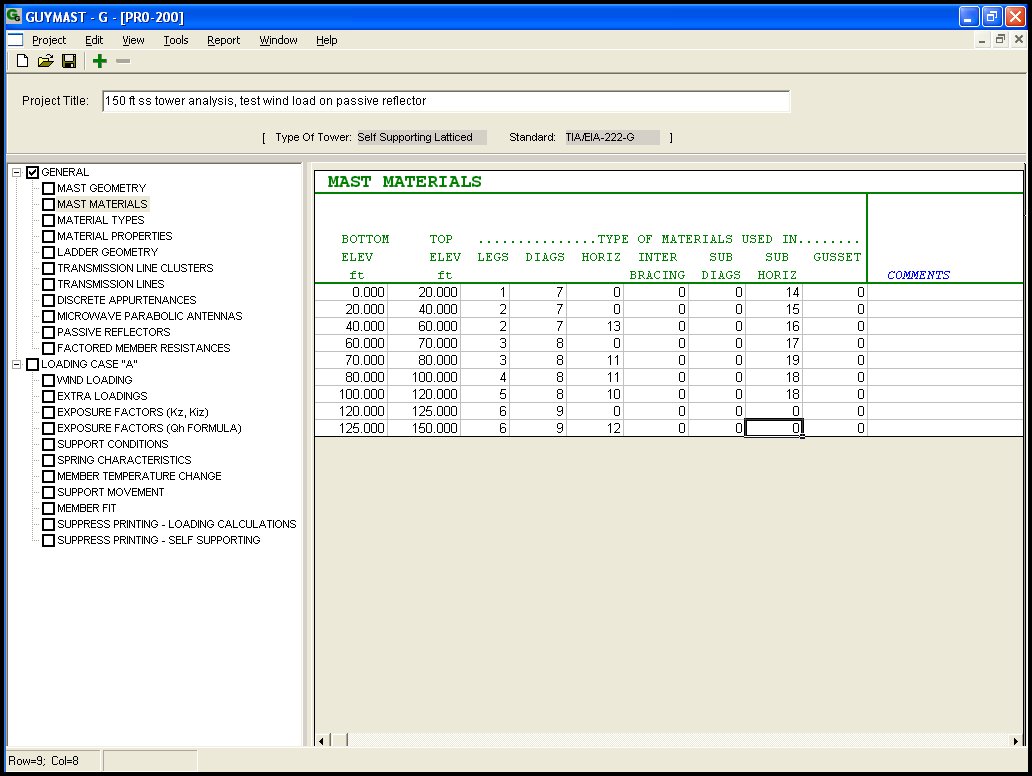Click Sub Horiz cell with value 17
Image resolution: width=1032 pixels, height=776 pixels.
(774, 344)
